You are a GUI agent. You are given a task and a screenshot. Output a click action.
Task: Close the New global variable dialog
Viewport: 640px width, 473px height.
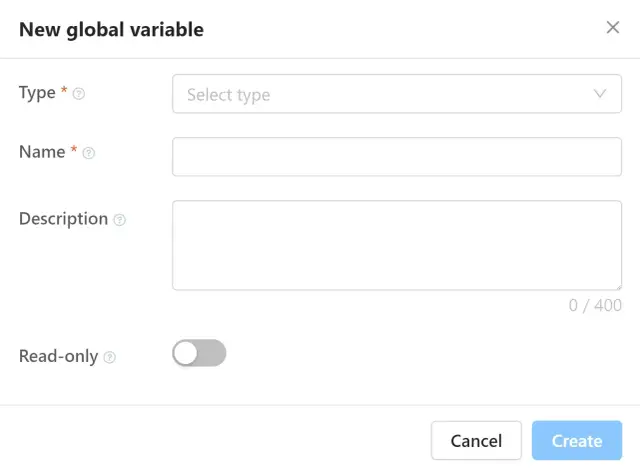(x=613, y=28)
